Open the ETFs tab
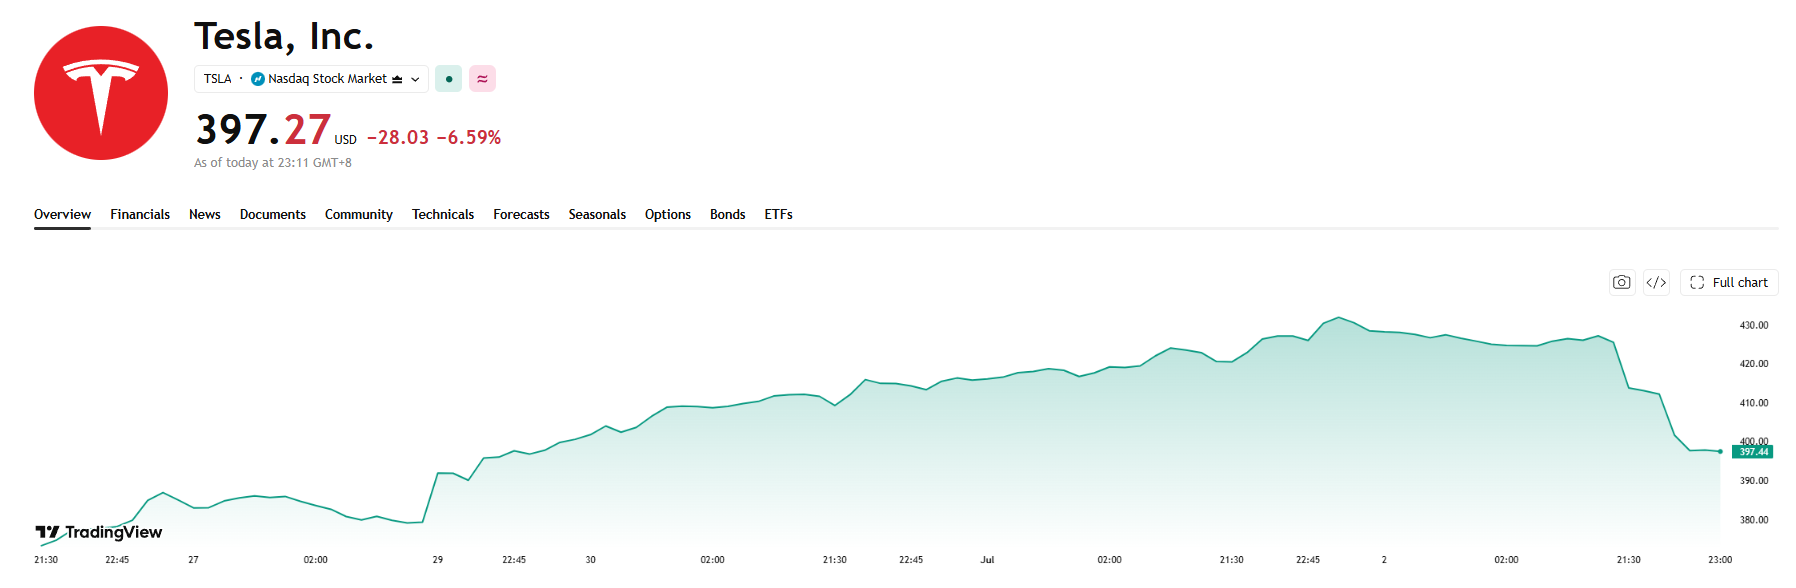The image size is (1796, 588). tap(779, 215)
